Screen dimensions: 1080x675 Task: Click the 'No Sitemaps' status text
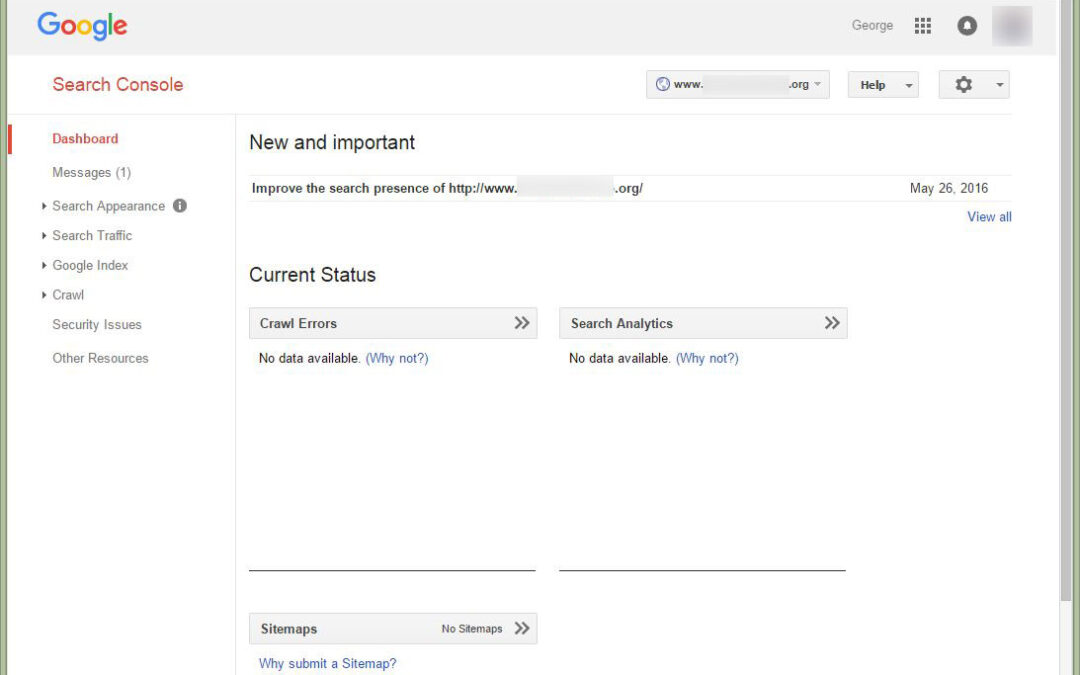click(x=472, y=629)
